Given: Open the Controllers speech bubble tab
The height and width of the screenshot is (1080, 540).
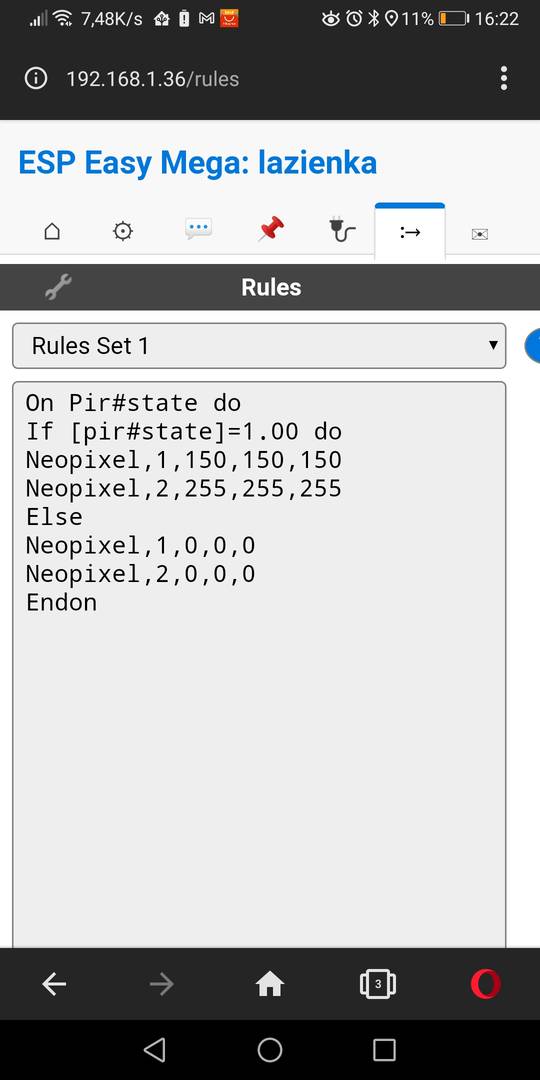Looking at the screenshot, I should 198,229.
